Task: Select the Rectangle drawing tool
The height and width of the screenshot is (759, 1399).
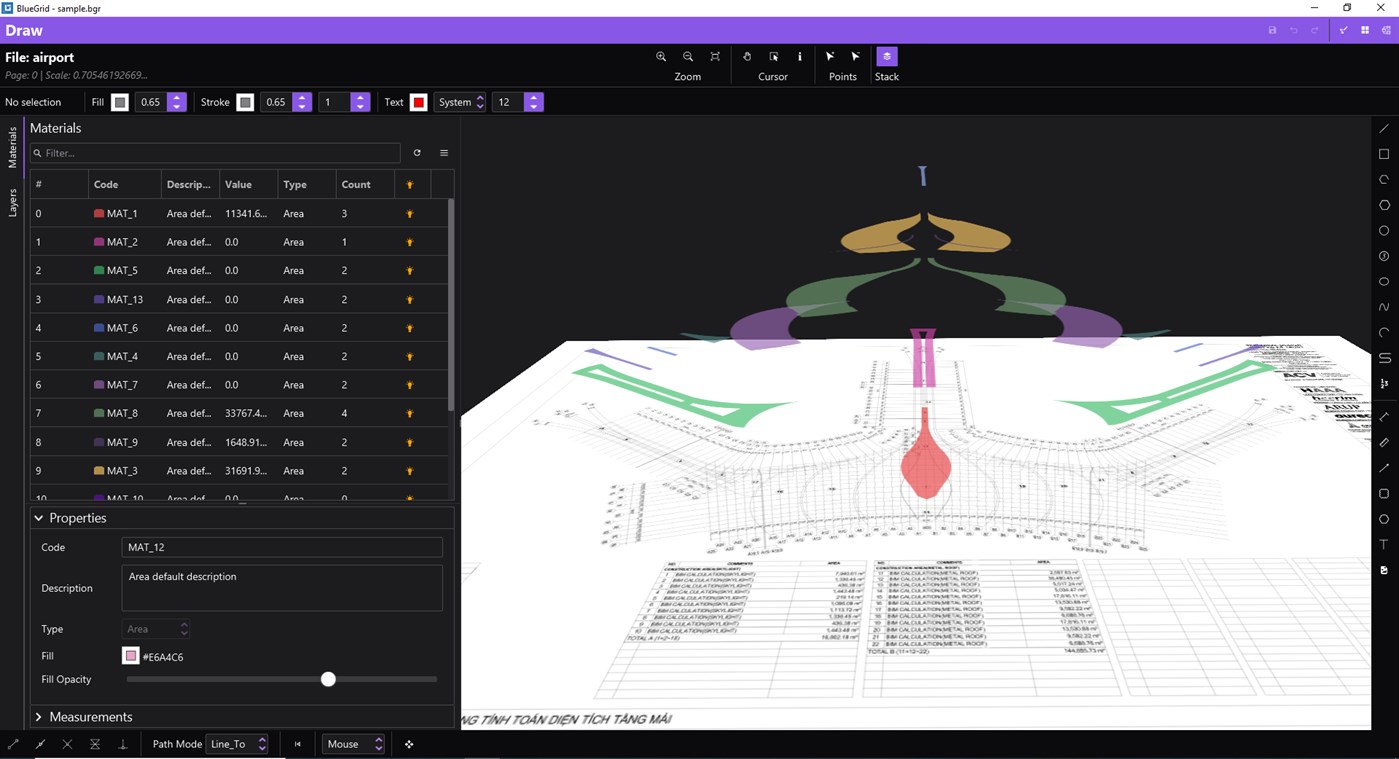Action: (x=1384, y=154)
